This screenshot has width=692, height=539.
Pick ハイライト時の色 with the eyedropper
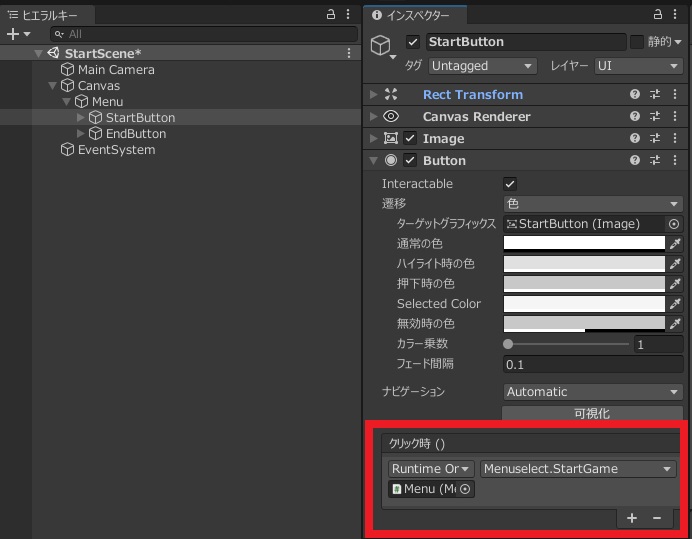click(675, 264)
